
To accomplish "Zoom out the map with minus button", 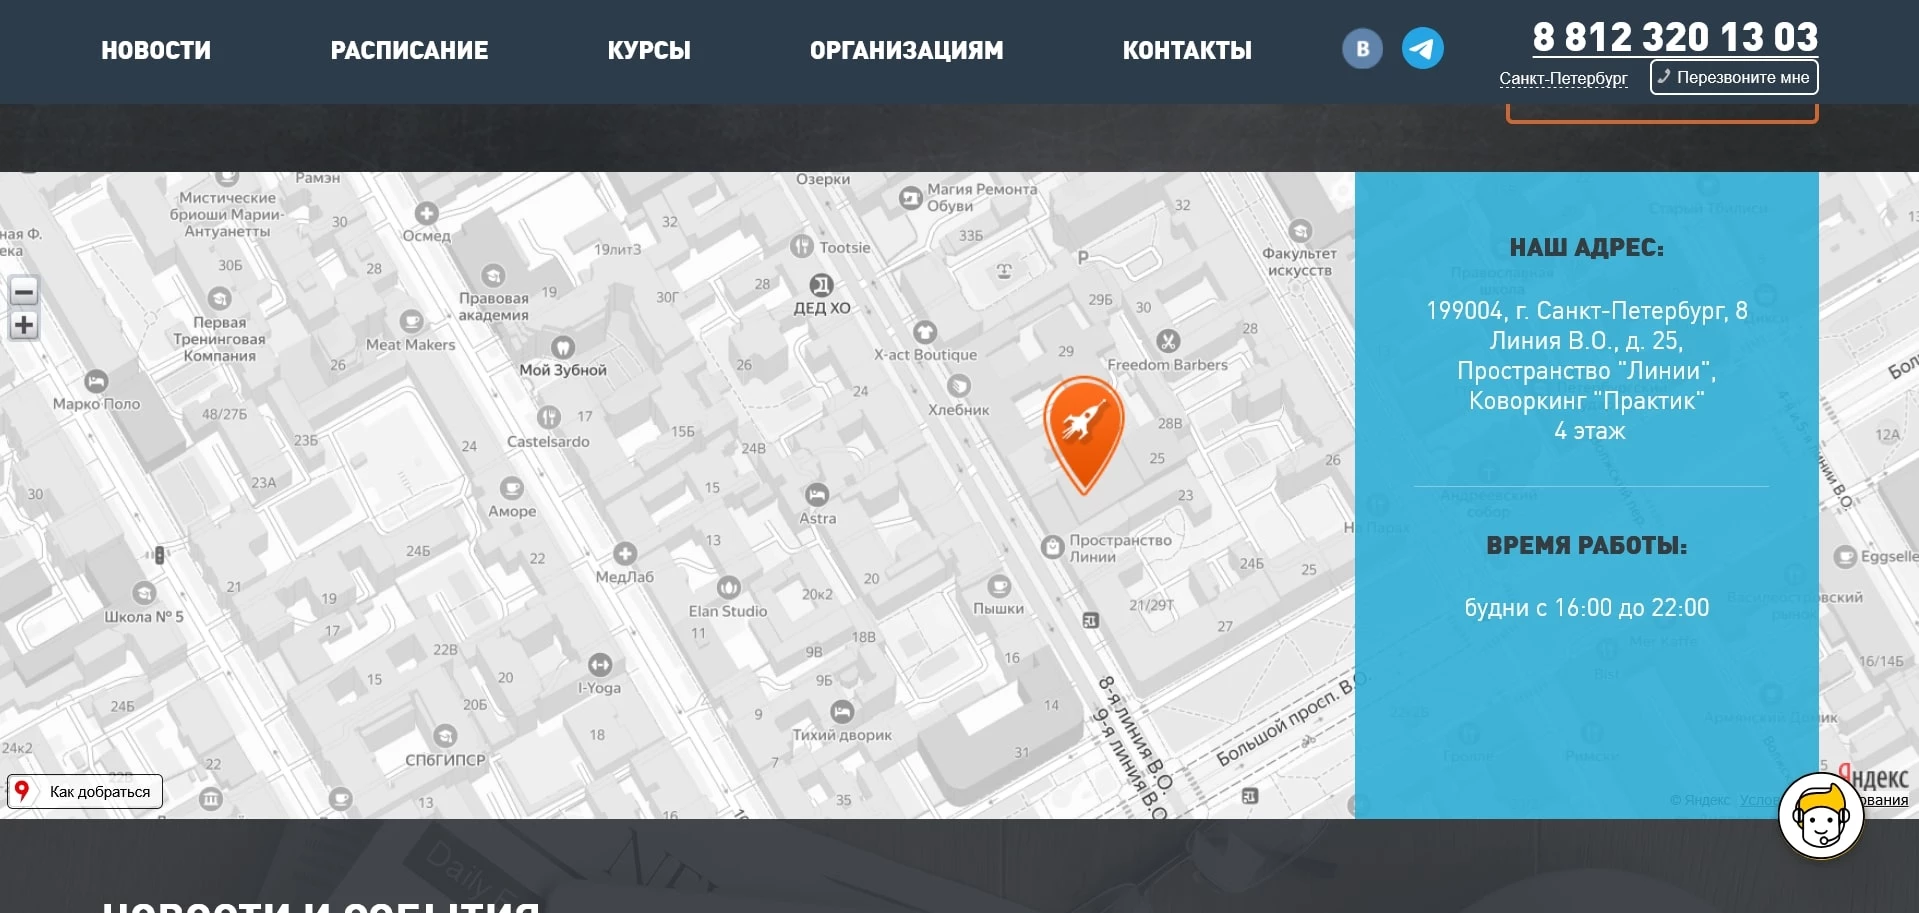I will click(24, 291).
